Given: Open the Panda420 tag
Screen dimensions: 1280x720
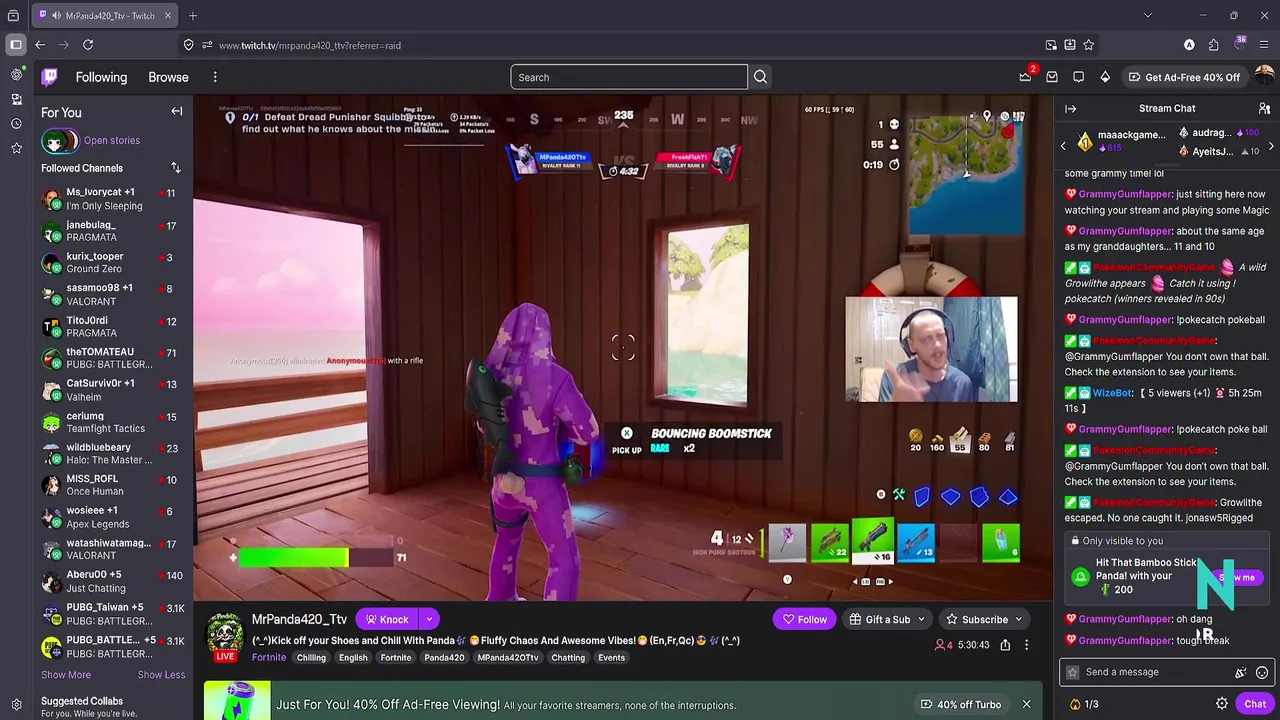Looking at the screenshot, I should point(444,658).
